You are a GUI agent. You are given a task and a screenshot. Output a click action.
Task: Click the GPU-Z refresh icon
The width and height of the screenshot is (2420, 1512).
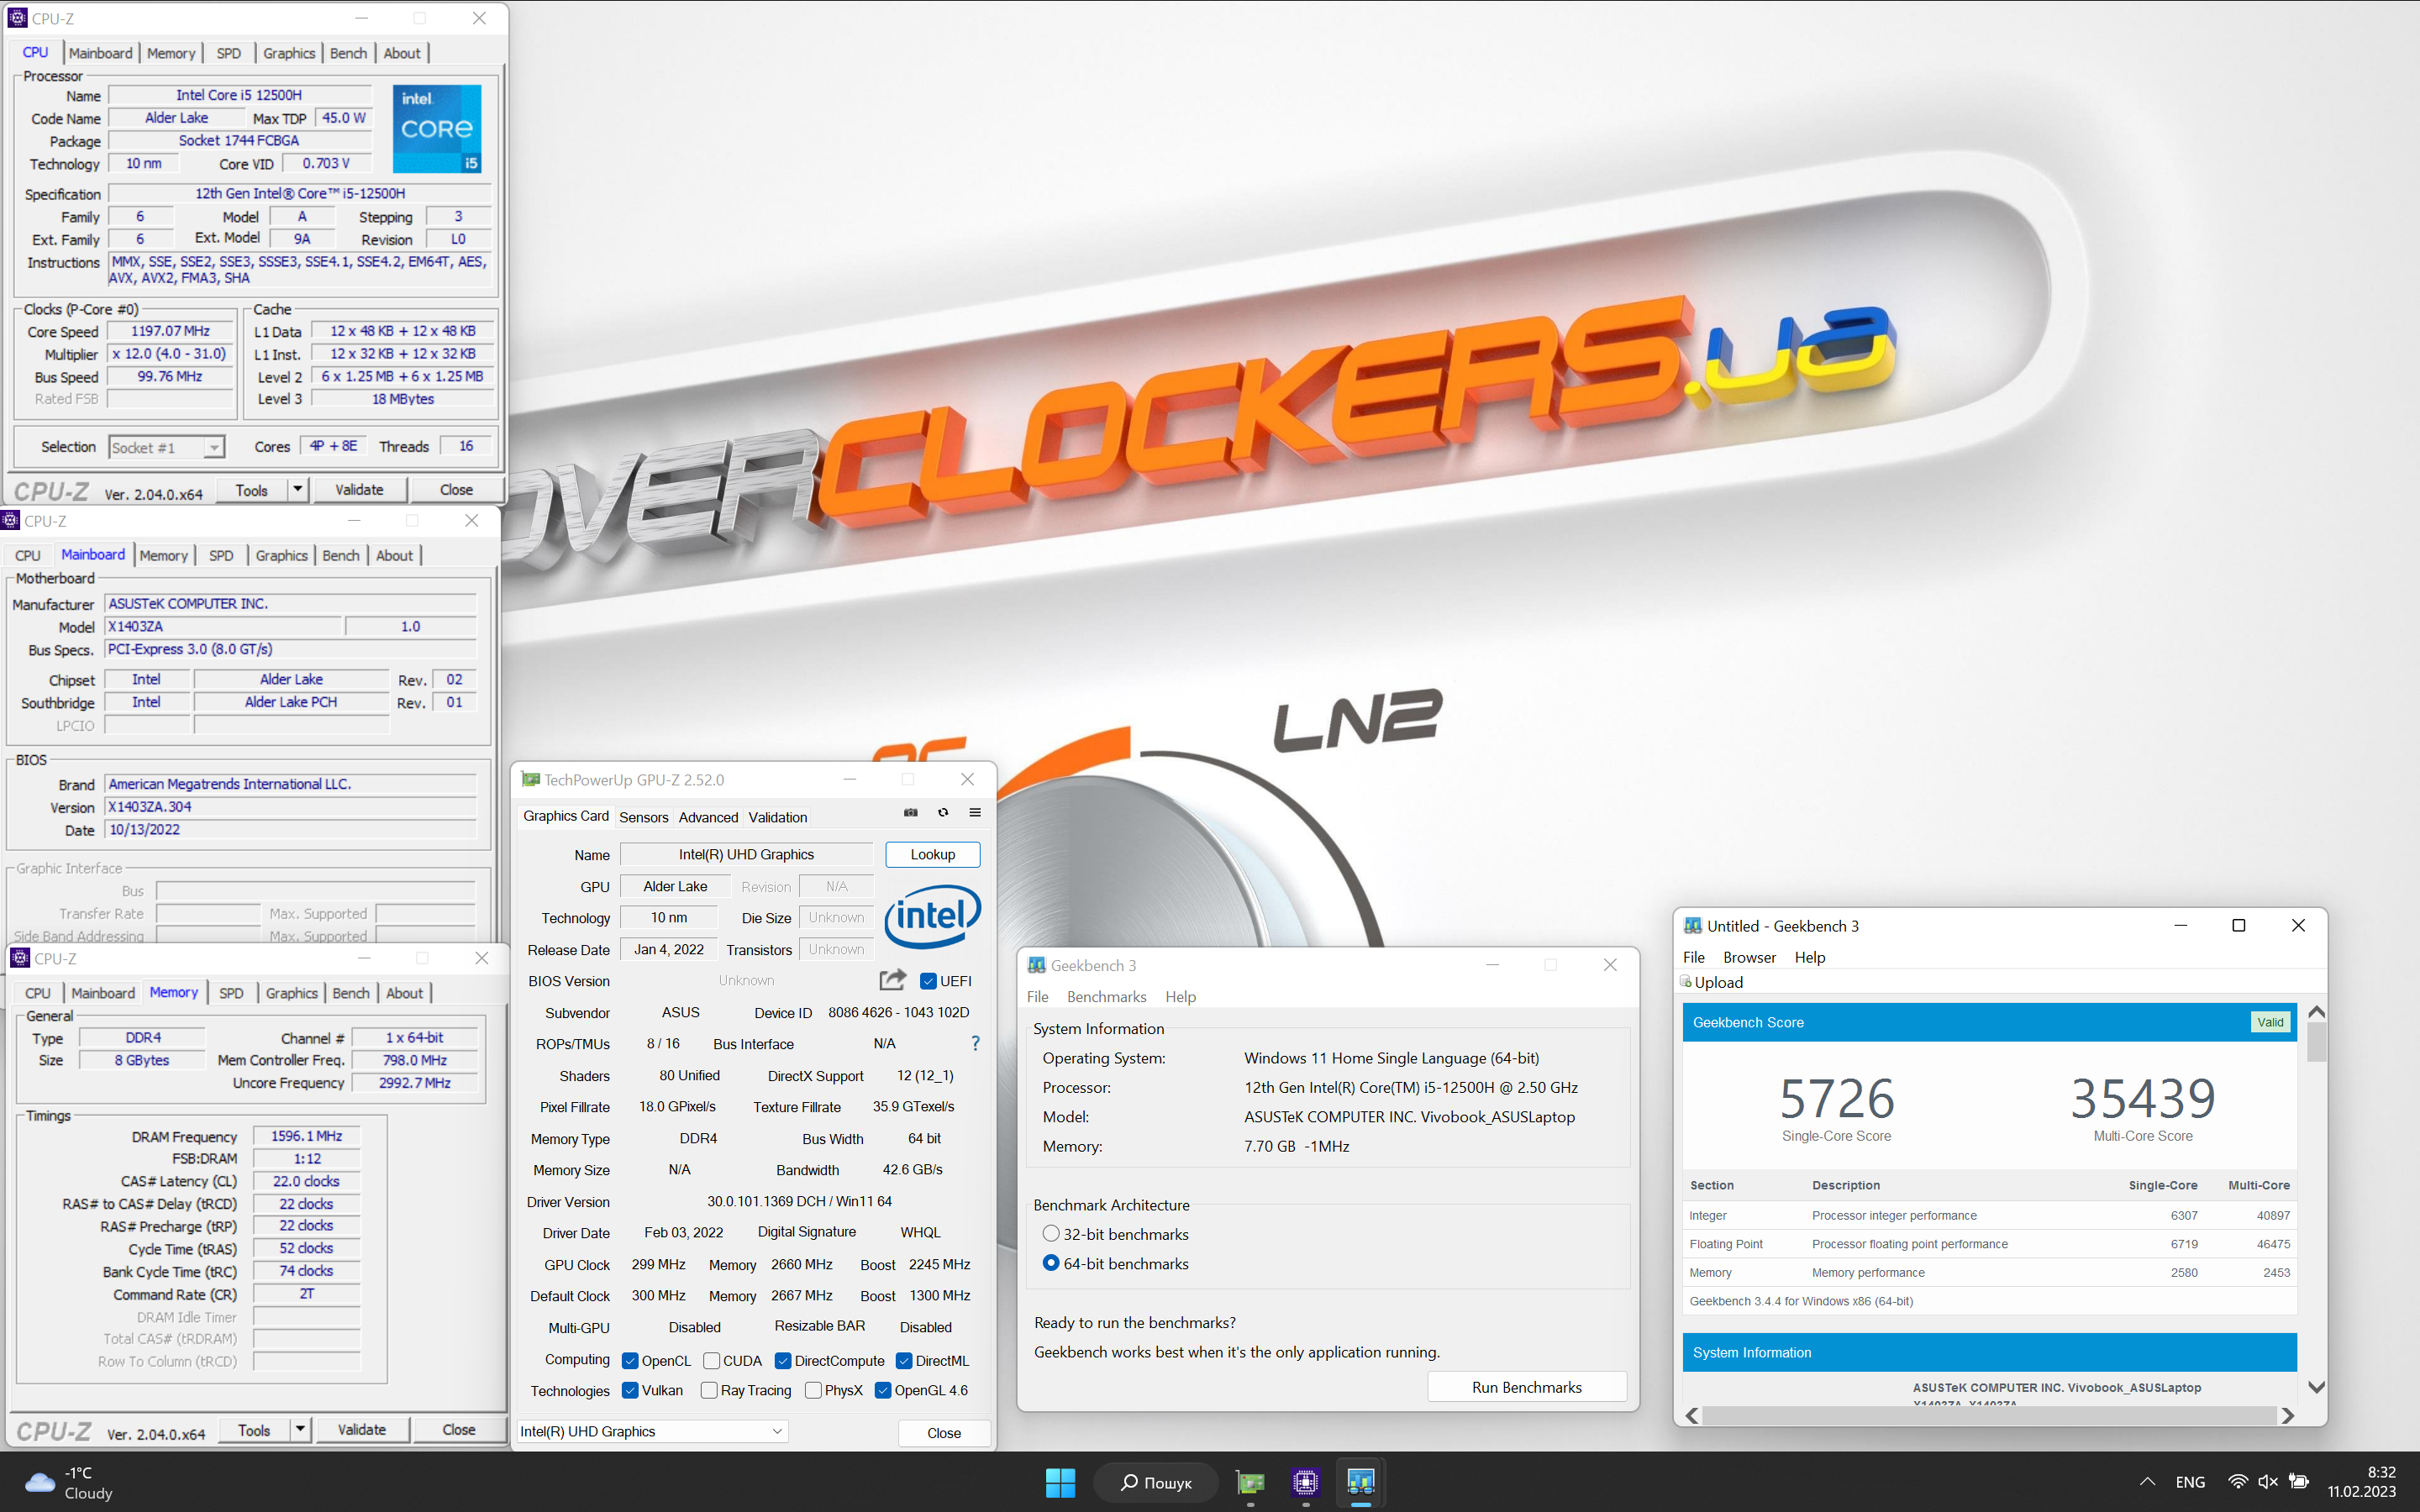point(943,813)
